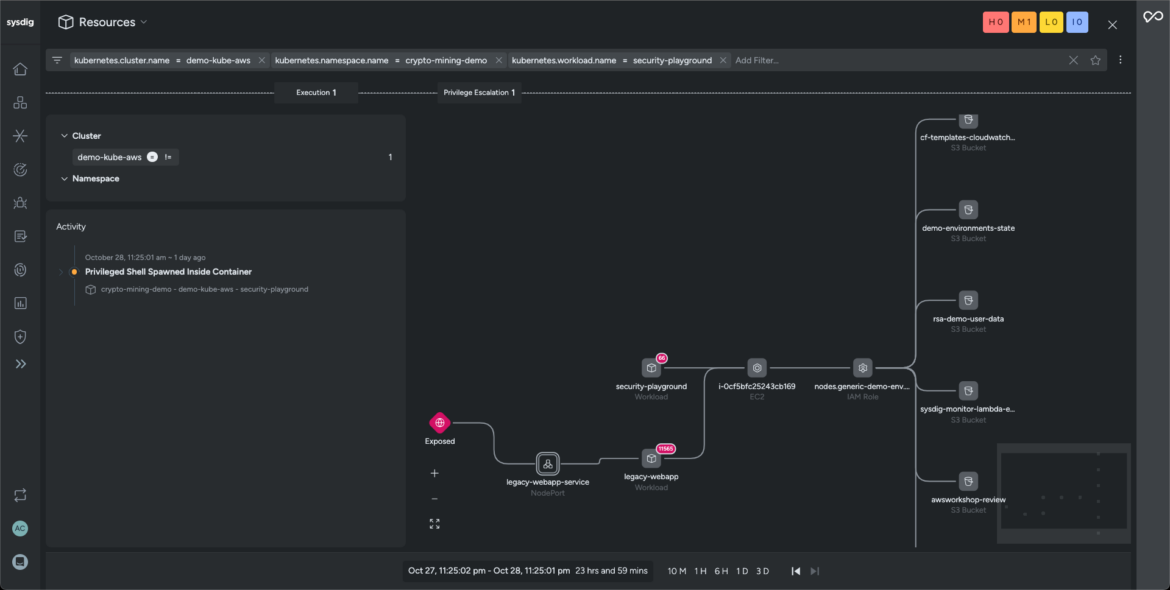
Task: Select the legacy-webapp-service NodePort icon
Action: tap(548, 464)
